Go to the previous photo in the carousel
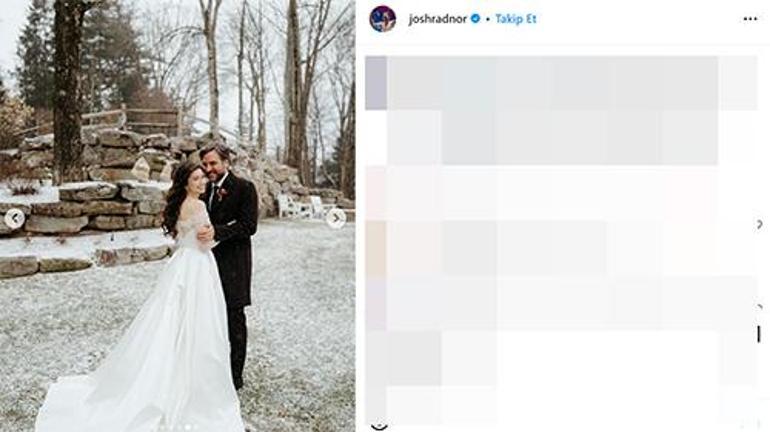 (15, 218)
